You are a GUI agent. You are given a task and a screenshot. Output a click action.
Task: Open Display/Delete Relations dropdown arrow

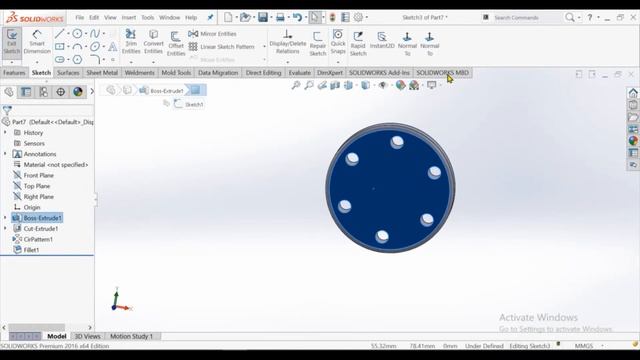point(287,62)
